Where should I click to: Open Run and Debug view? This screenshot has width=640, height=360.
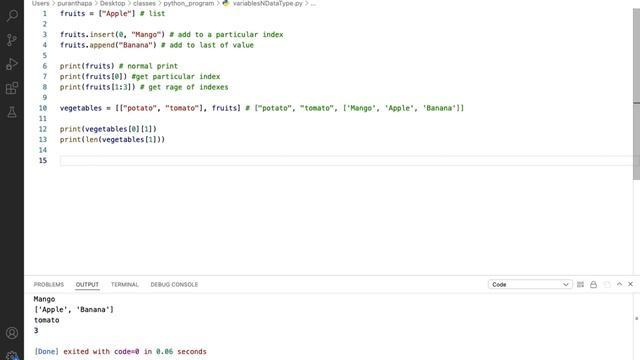point(12,64)
